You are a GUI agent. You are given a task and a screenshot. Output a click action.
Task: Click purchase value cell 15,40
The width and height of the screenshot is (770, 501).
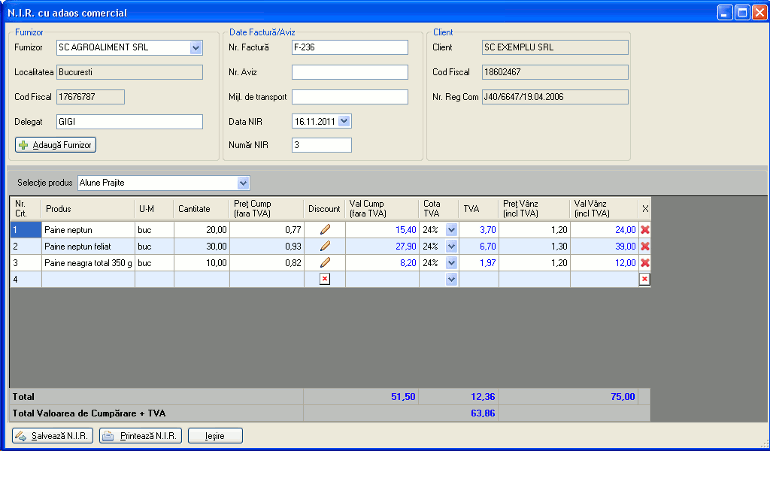[x=382, y=229]
